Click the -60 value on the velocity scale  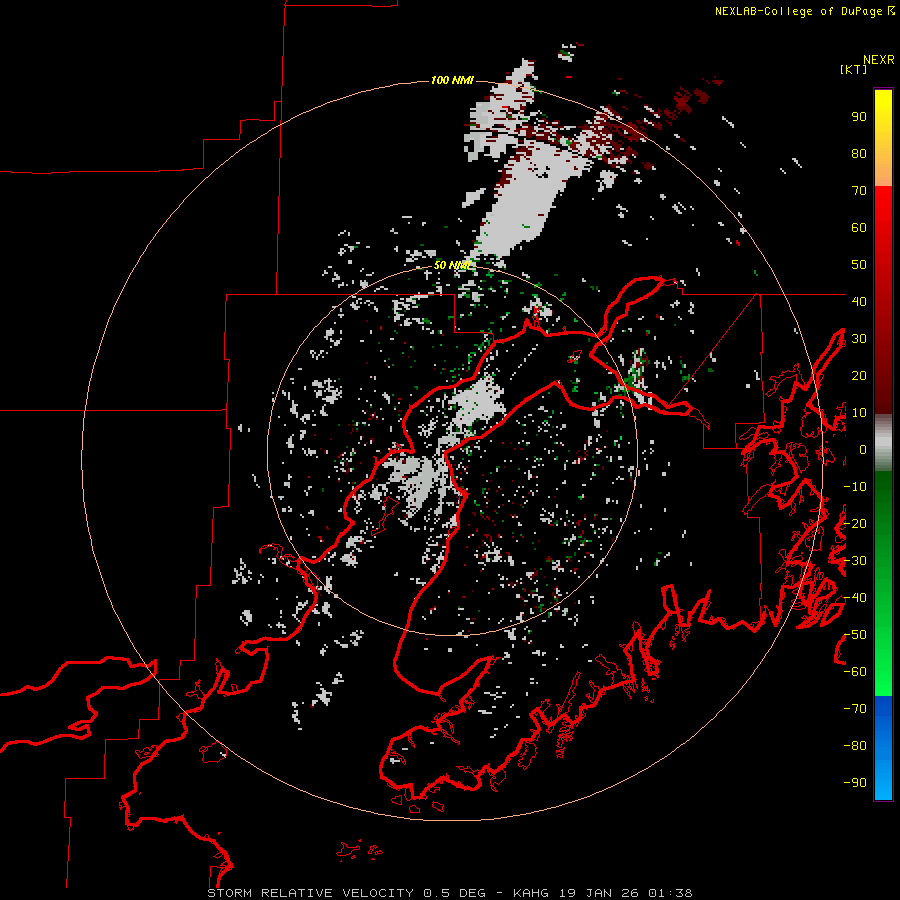[855, 672]
